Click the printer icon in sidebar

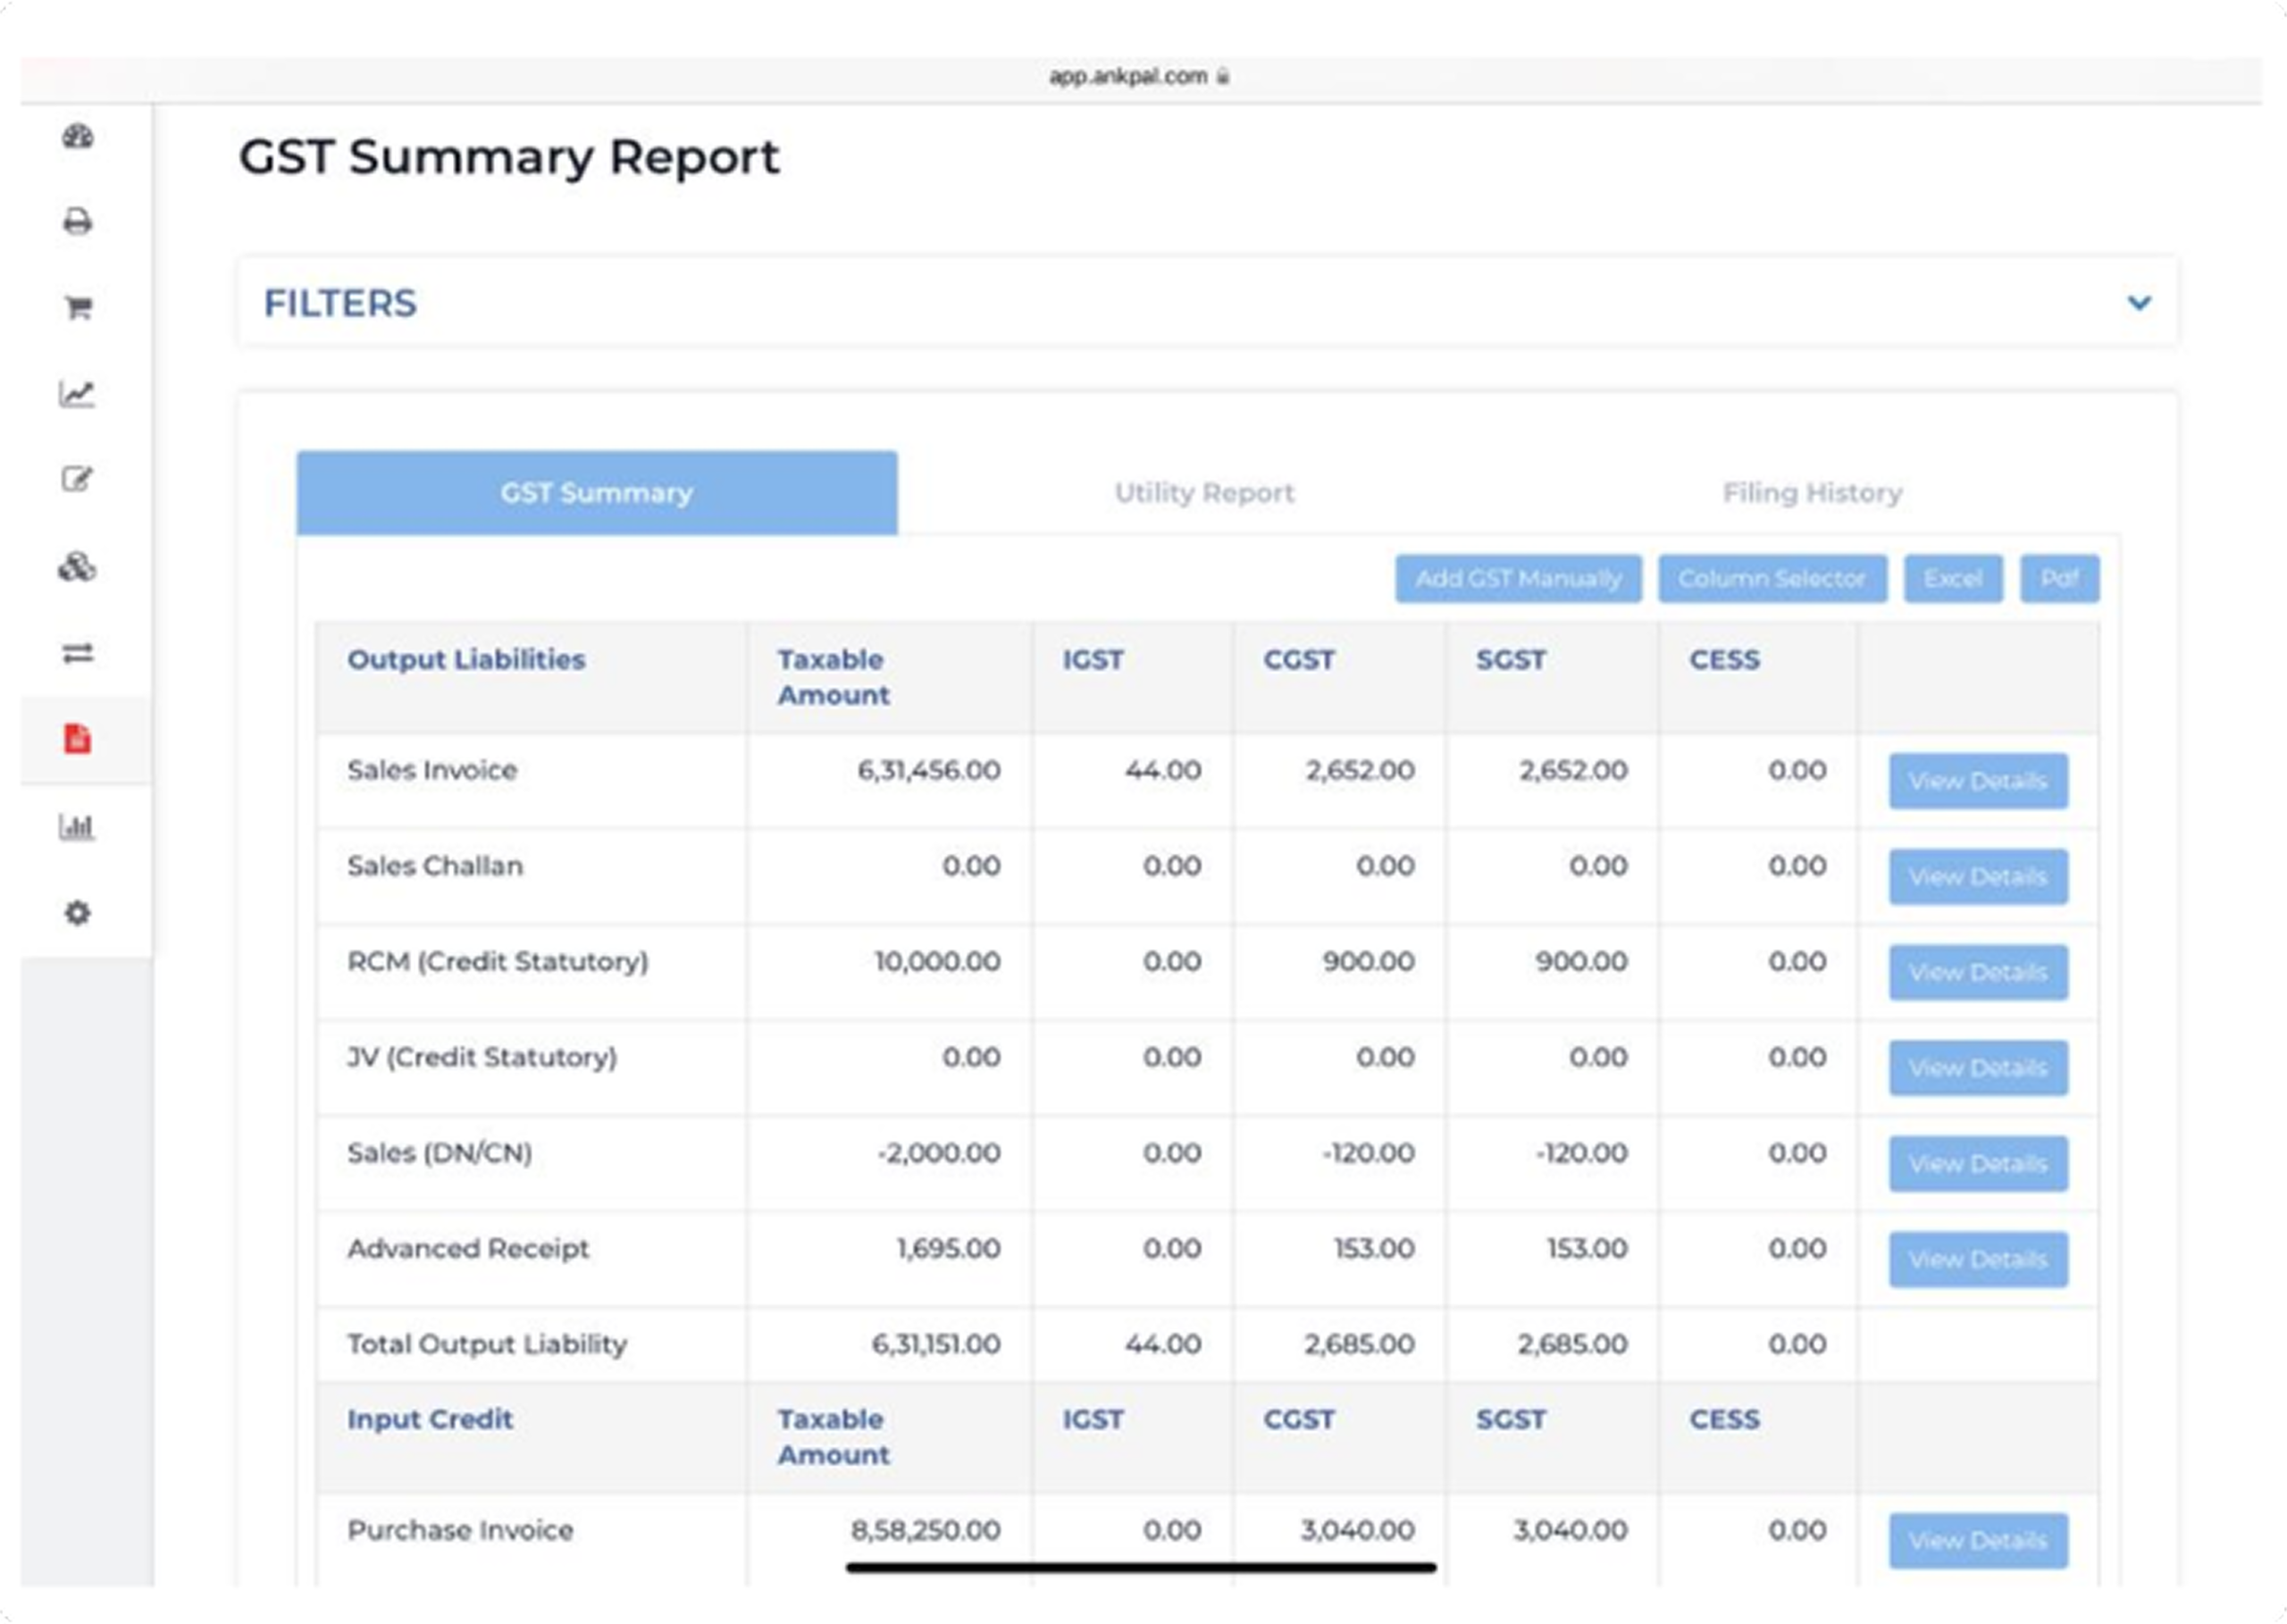[x=78, y=221]
